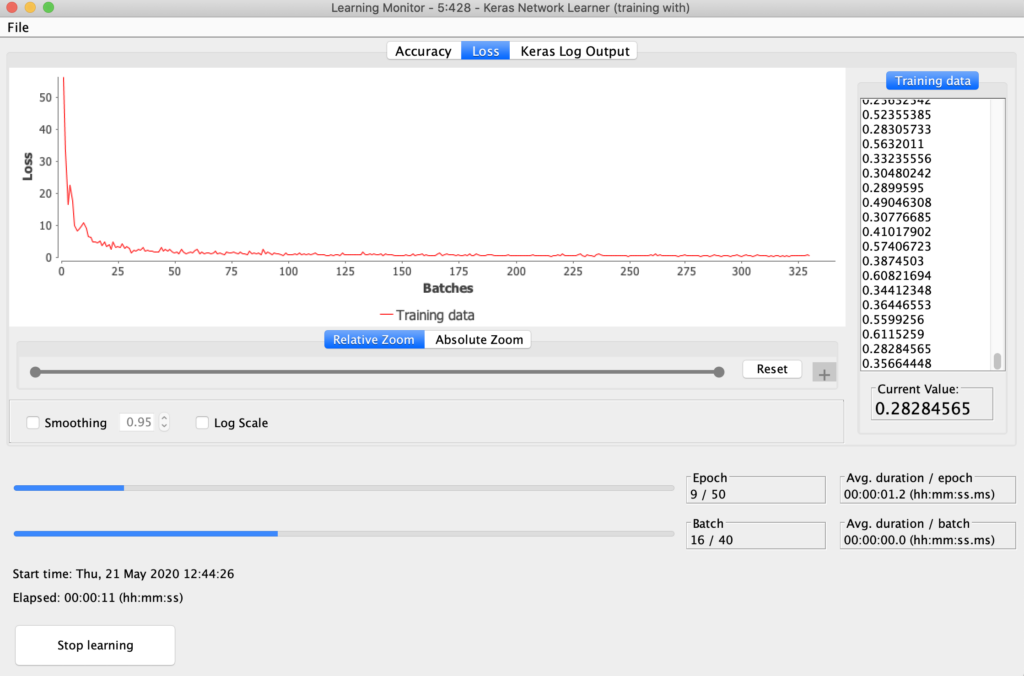Click the right zoom slider handle
The width and height of the screenshot is (1024, 676).
click(x=719, y=372)
